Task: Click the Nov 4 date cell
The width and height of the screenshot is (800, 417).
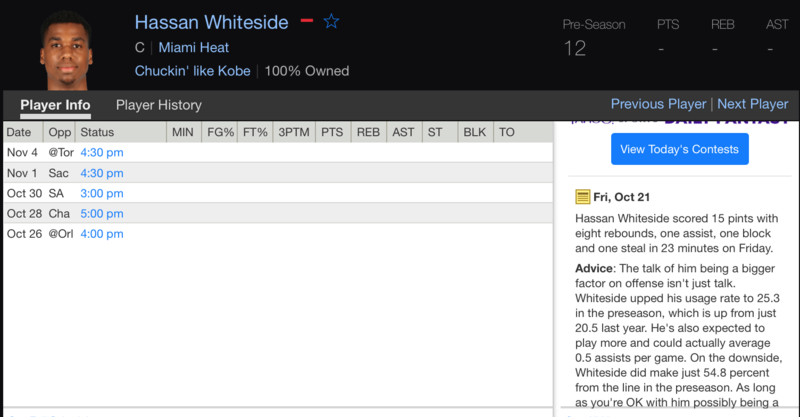Action: click(x=22, y=153)
